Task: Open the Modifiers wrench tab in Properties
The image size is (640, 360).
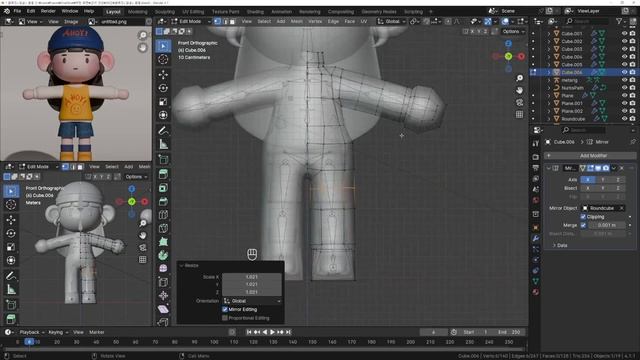Action: 536,238
